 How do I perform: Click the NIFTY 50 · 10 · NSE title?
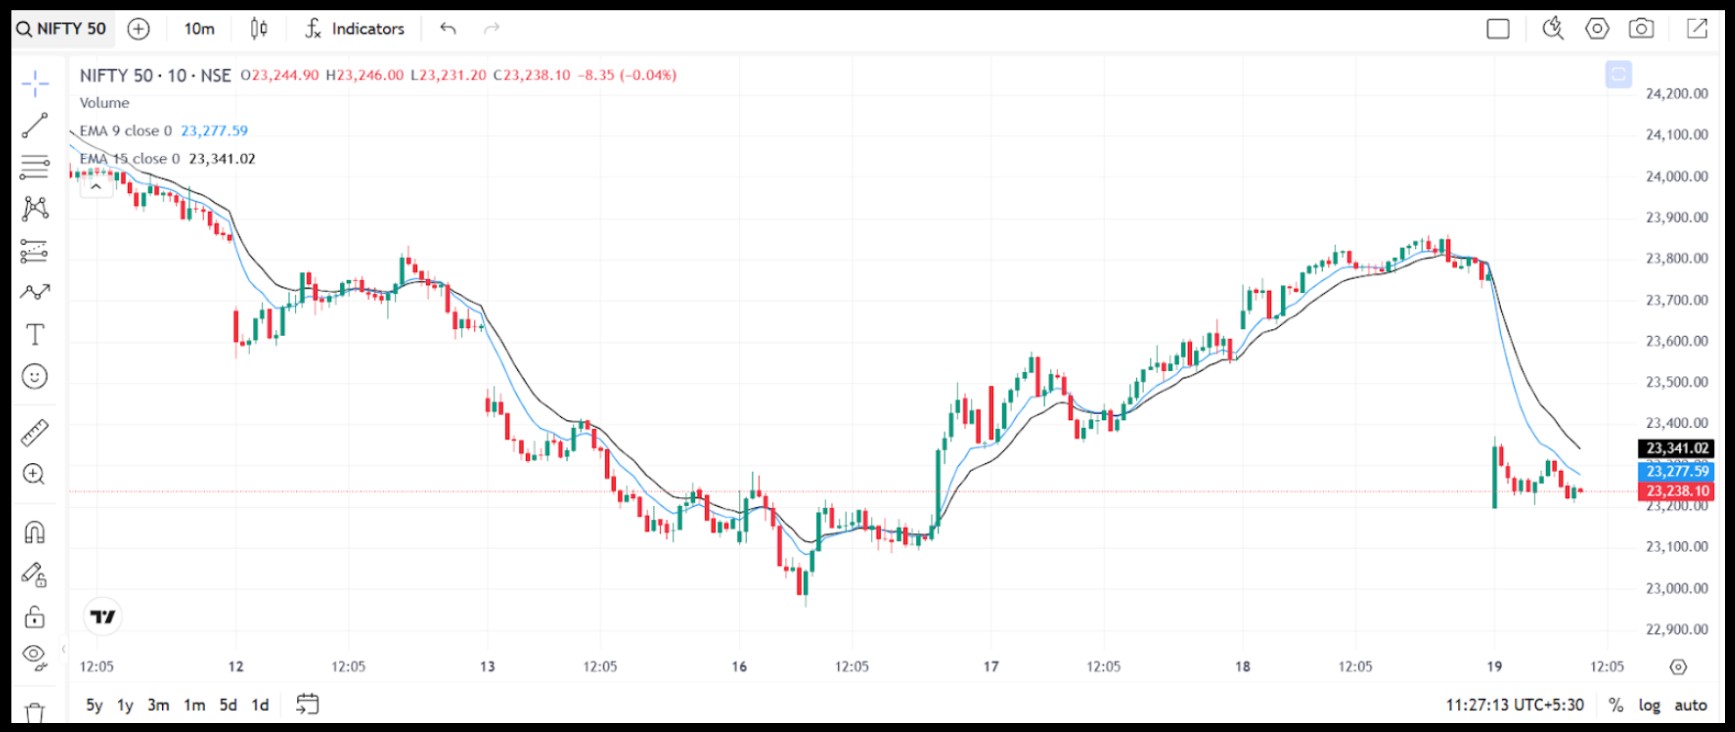155,75
